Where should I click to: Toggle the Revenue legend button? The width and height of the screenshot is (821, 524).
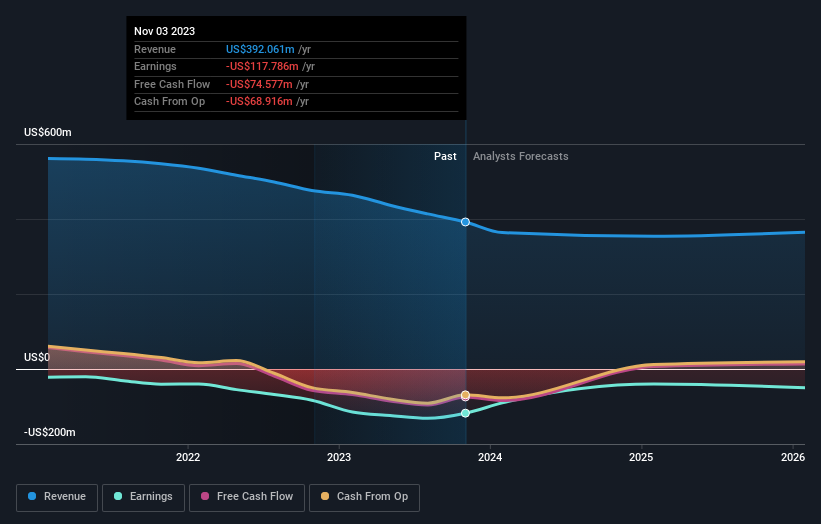(x=57, y=497)
